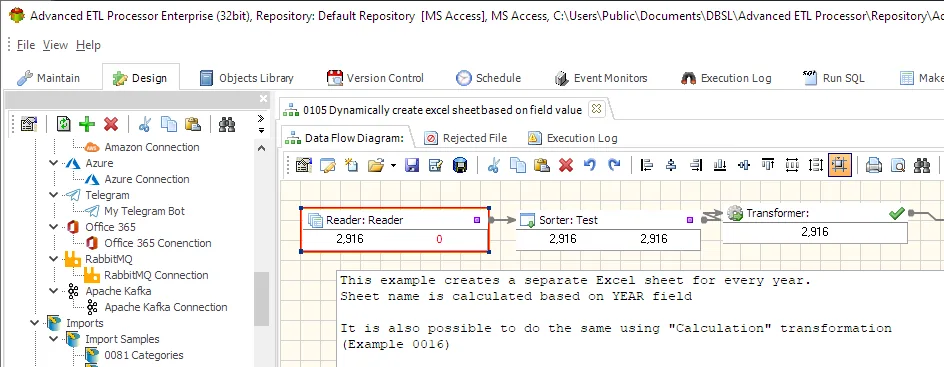944x367 pixels.
Task: Switch to the Rejected File sub-tab
Action: pyautogui.click(x=465, y=138)
